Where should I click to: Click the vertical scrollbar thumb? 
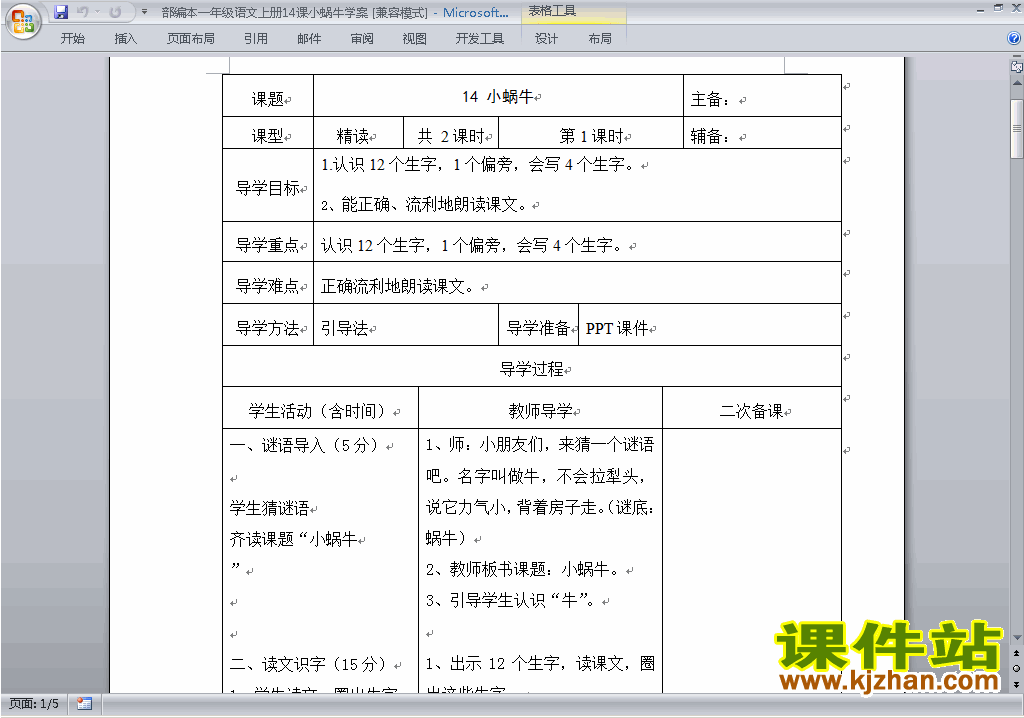[x=1016, y=129]
